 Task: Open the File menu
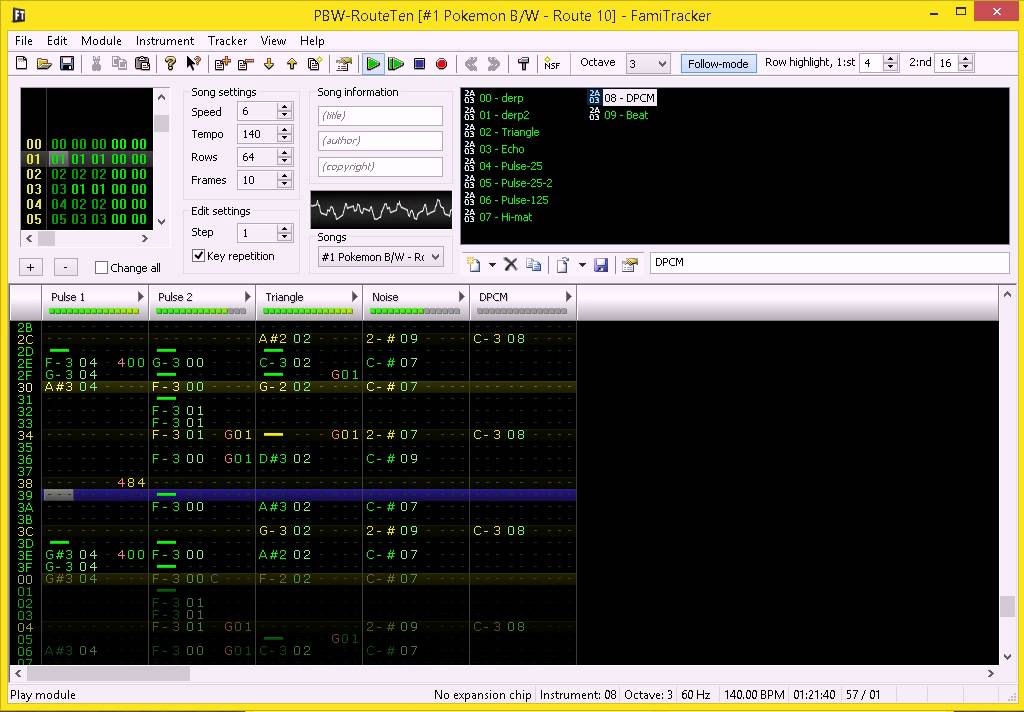click(x=24, y=40)
